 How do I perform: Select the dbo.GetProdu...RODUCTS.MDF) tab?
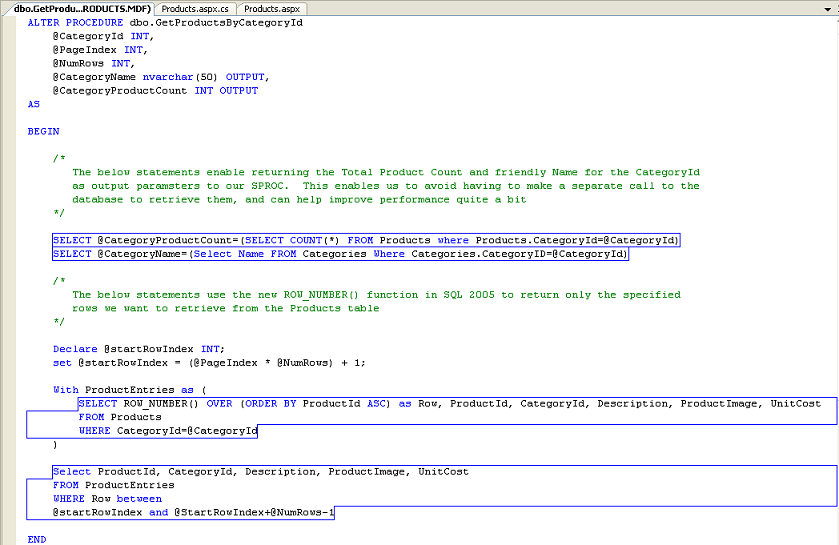pos(81,9)
